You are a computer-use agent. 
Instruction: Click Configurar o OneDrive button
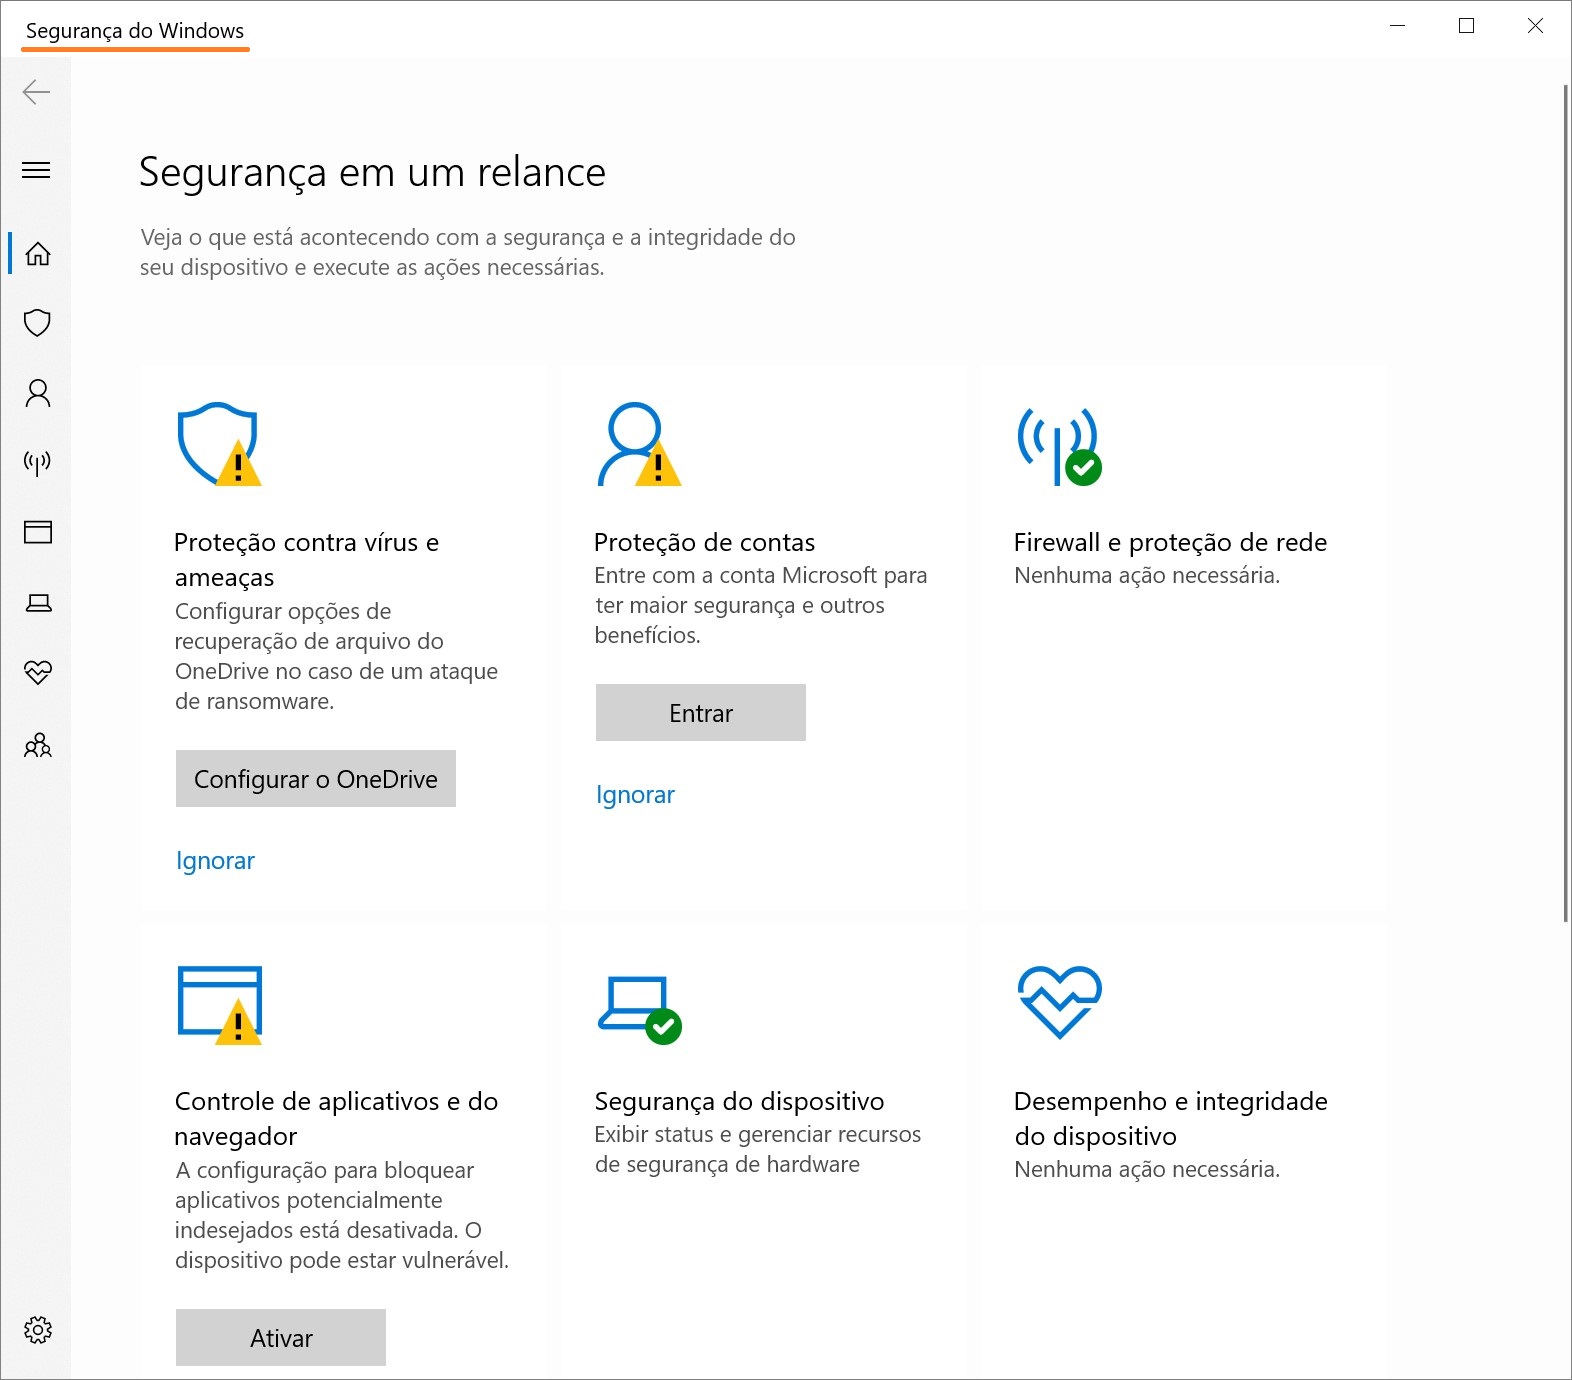pyautogui.click(x=316, y=779)
